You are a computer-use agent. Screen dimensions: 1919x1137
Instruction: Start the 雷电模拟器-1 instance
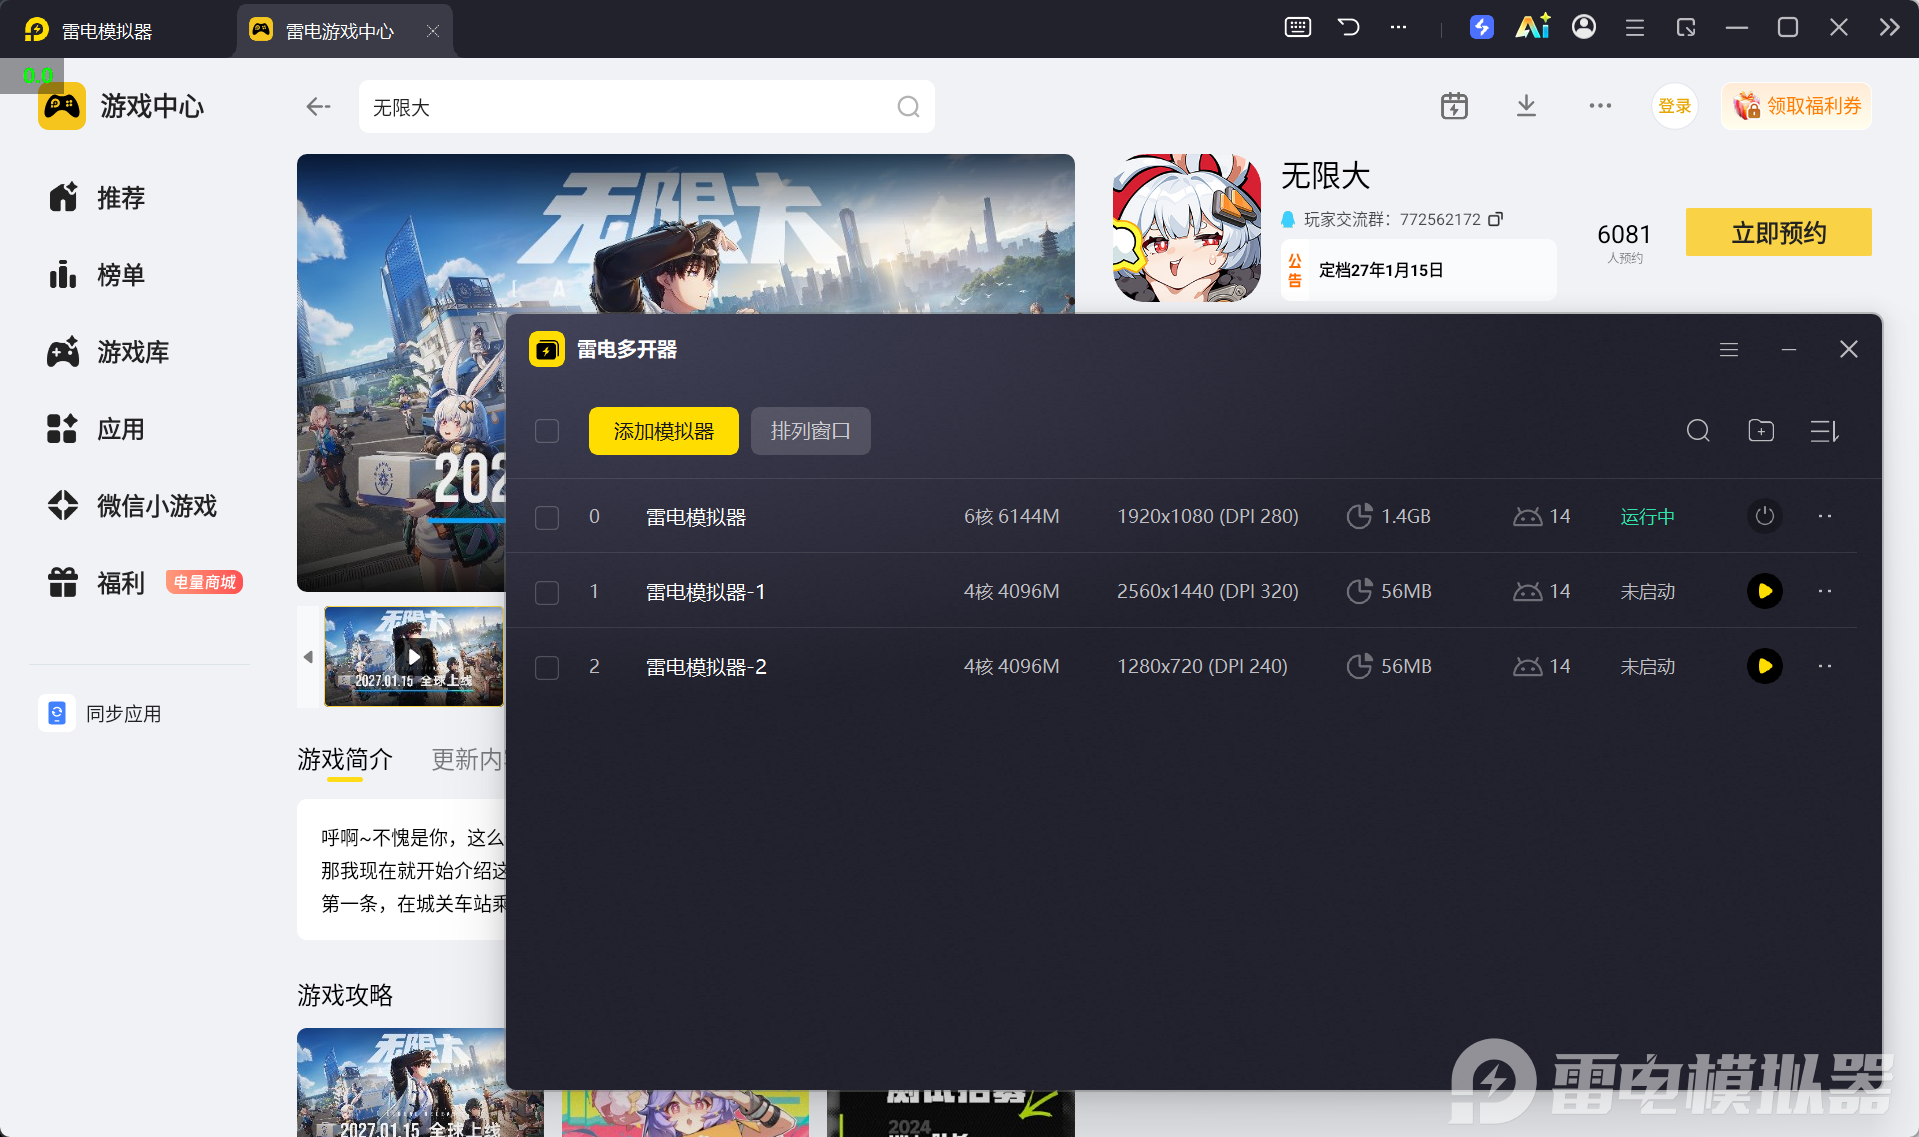[1764, 591]
